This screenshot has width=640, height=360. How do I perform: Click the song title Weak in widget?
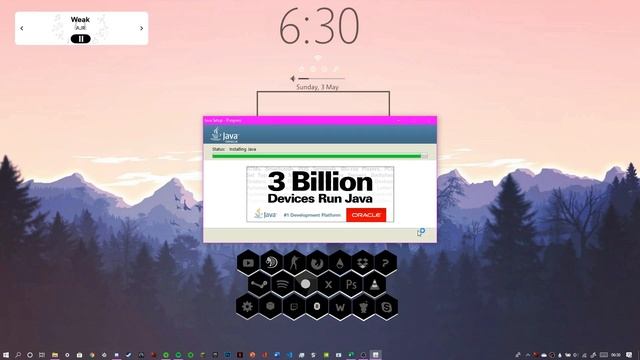click(x=80, y=19)
